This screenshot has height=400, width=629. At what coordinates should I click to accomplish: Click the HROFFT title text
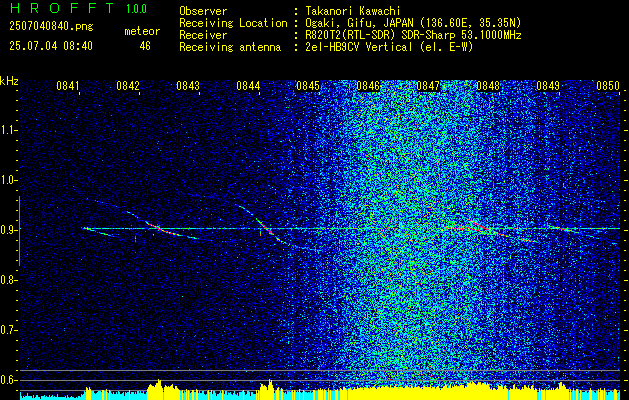62,8
